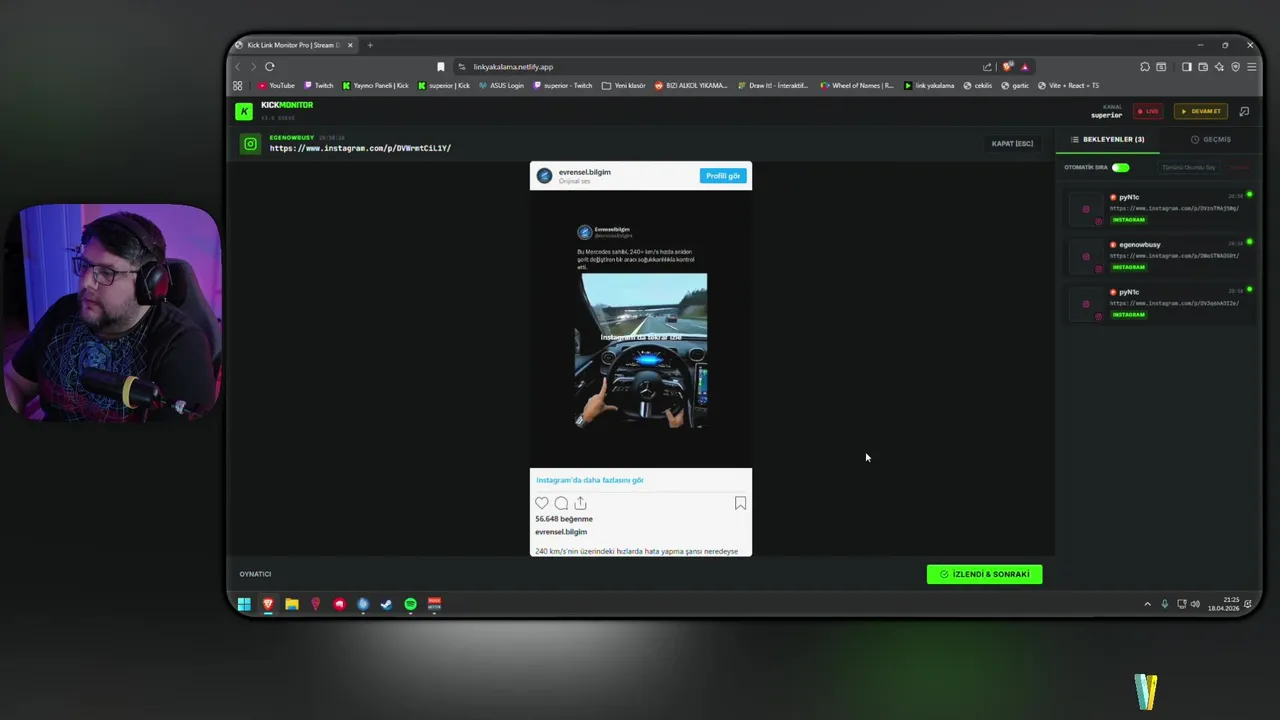1280x720 pixels.
Task: Open the gartic bookmark
Action: pyautogui.click(x=1014, y=85)
